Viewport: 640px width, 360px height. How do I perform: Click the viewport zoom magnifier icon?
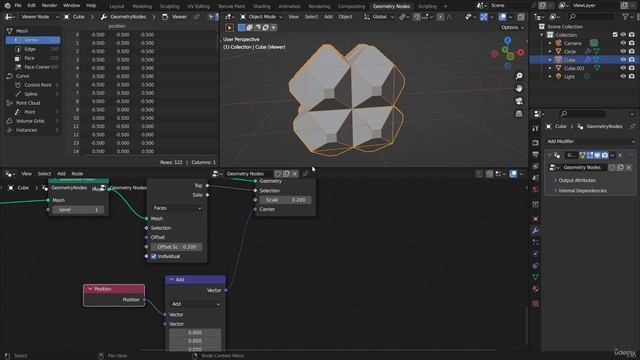[x=519, y=76]
